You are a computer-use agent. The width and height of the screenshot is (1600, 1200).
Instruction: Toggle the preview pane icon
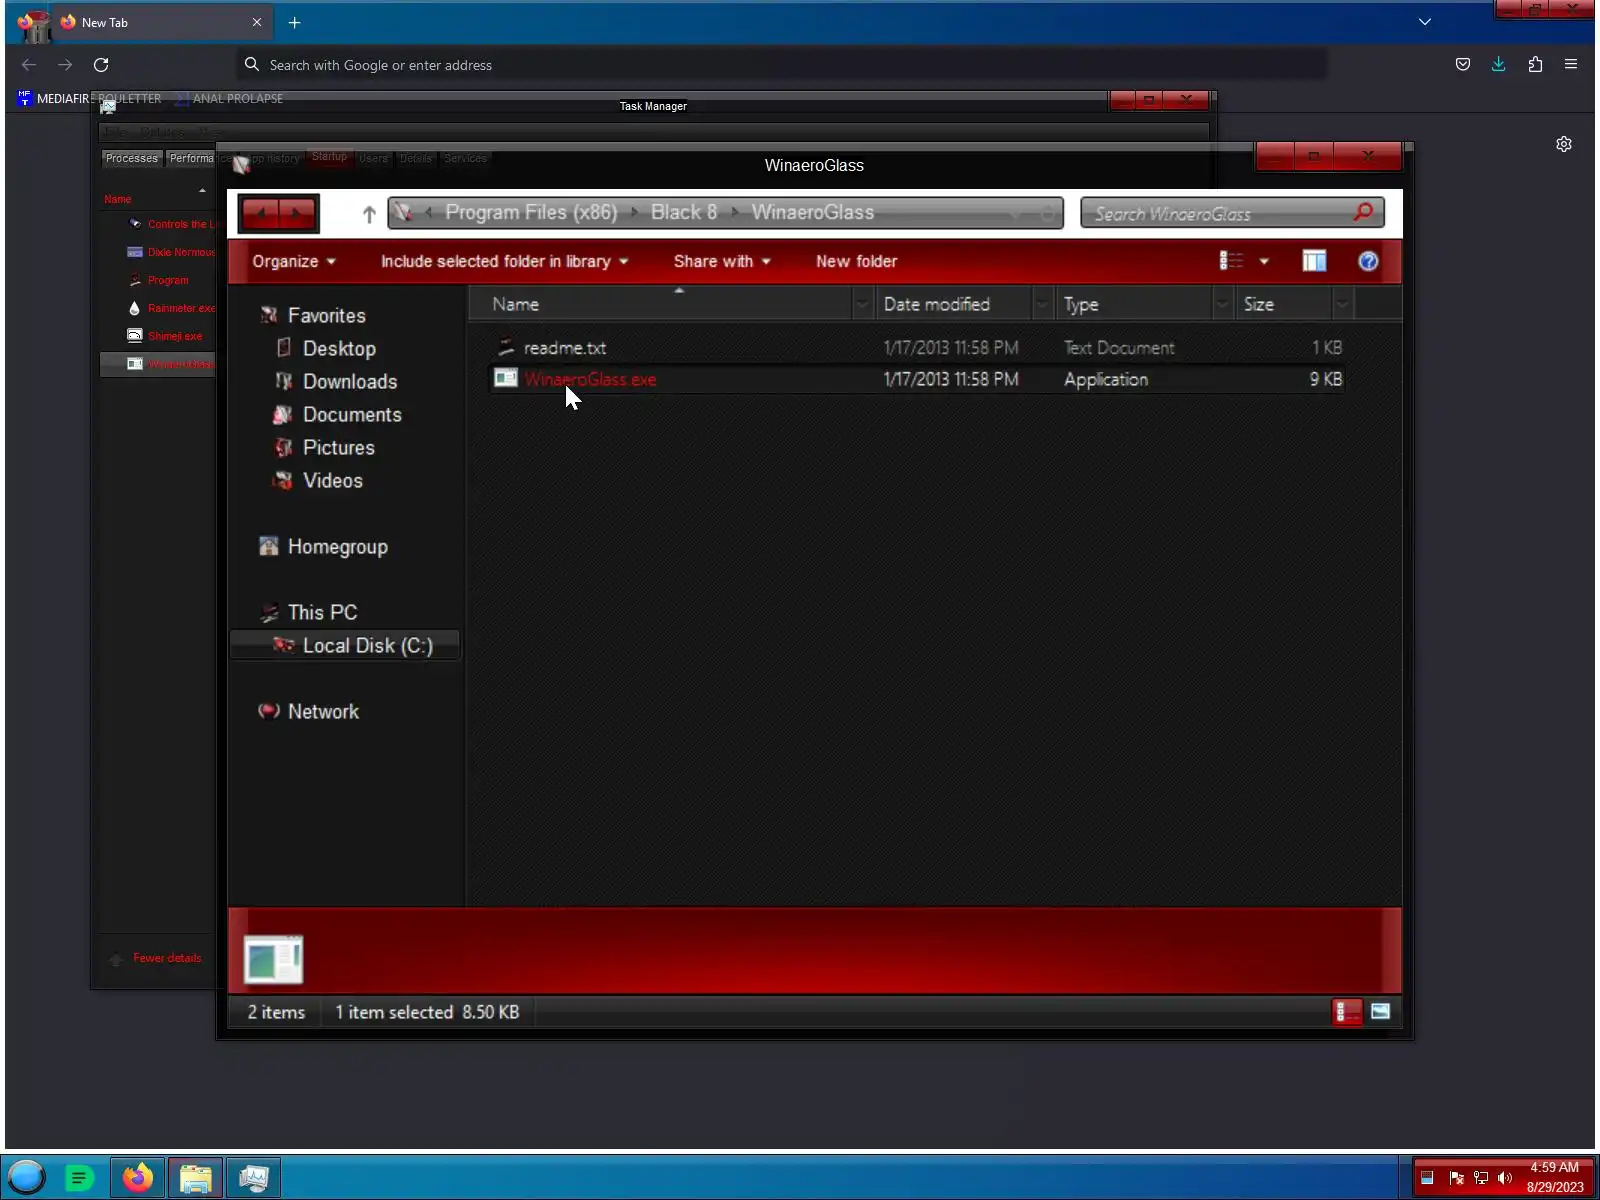click(x=1314, y=261)
